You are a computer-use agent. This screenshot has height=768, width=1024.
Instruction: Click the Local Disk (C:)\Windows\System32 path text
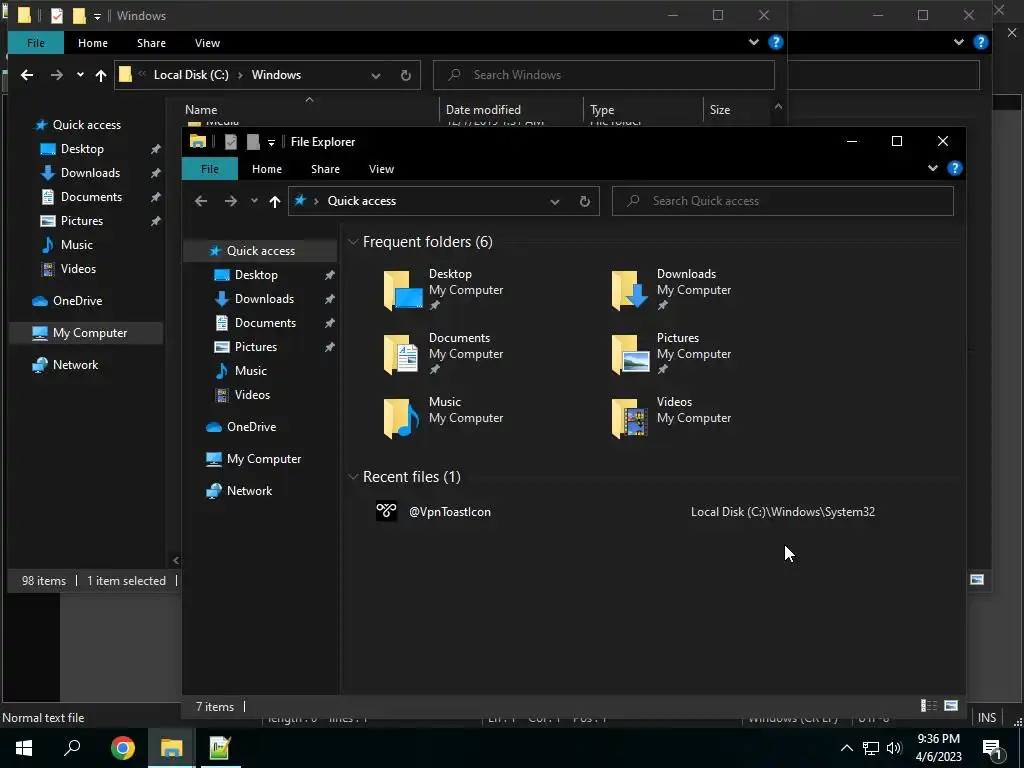[x=783, y=511]
